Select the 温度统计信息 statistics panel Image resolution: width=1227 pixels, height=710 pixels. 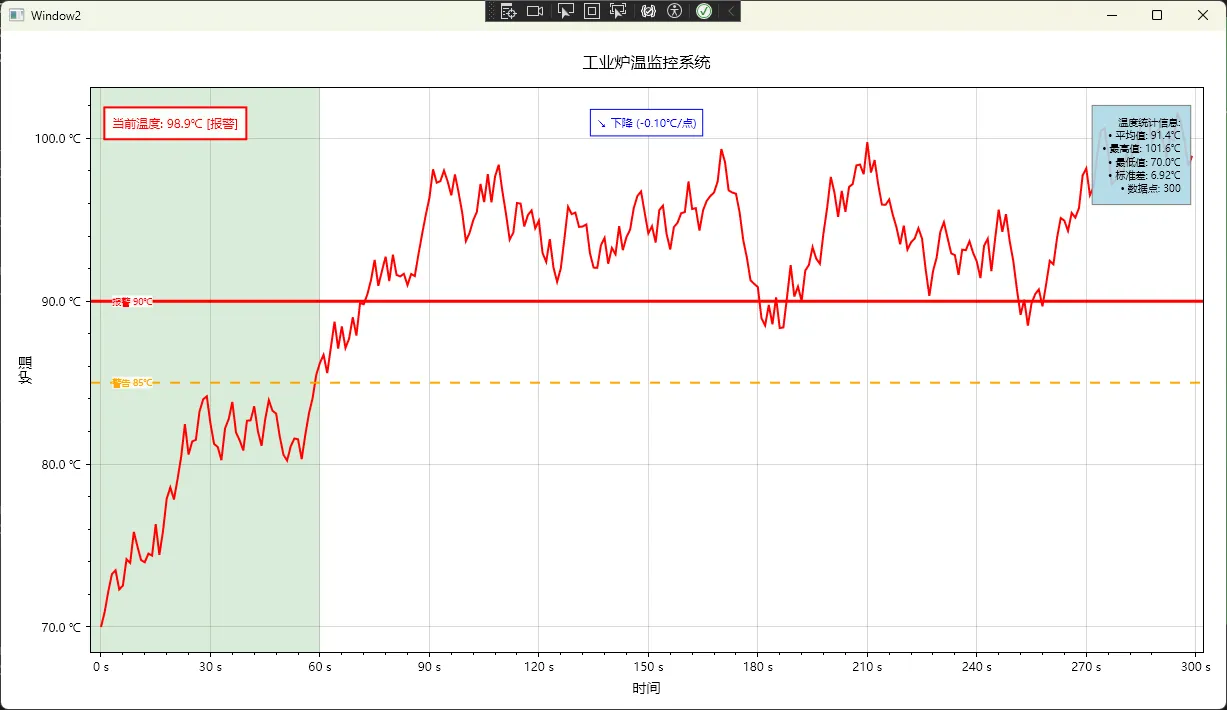coord(1141,155)
